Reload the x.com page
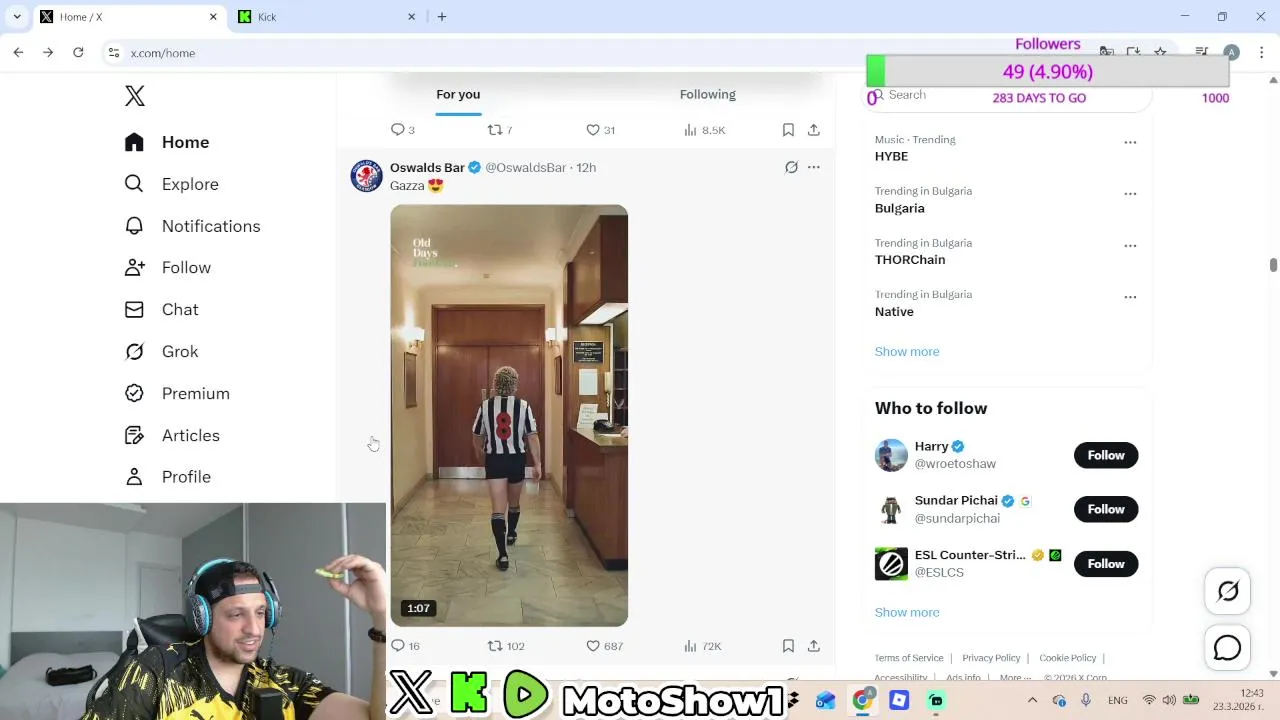 point(78,53)
